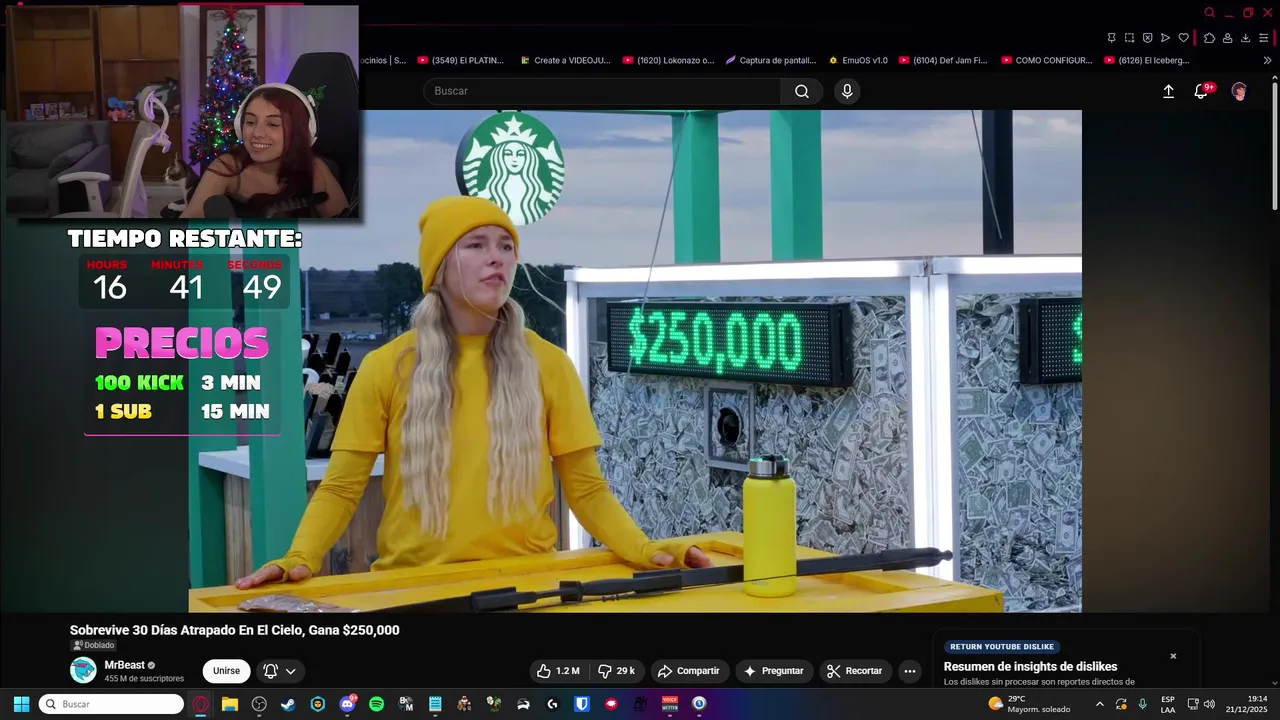Click the Recortar clip button
Screen dimensions: 1280x720
(855, 671)
